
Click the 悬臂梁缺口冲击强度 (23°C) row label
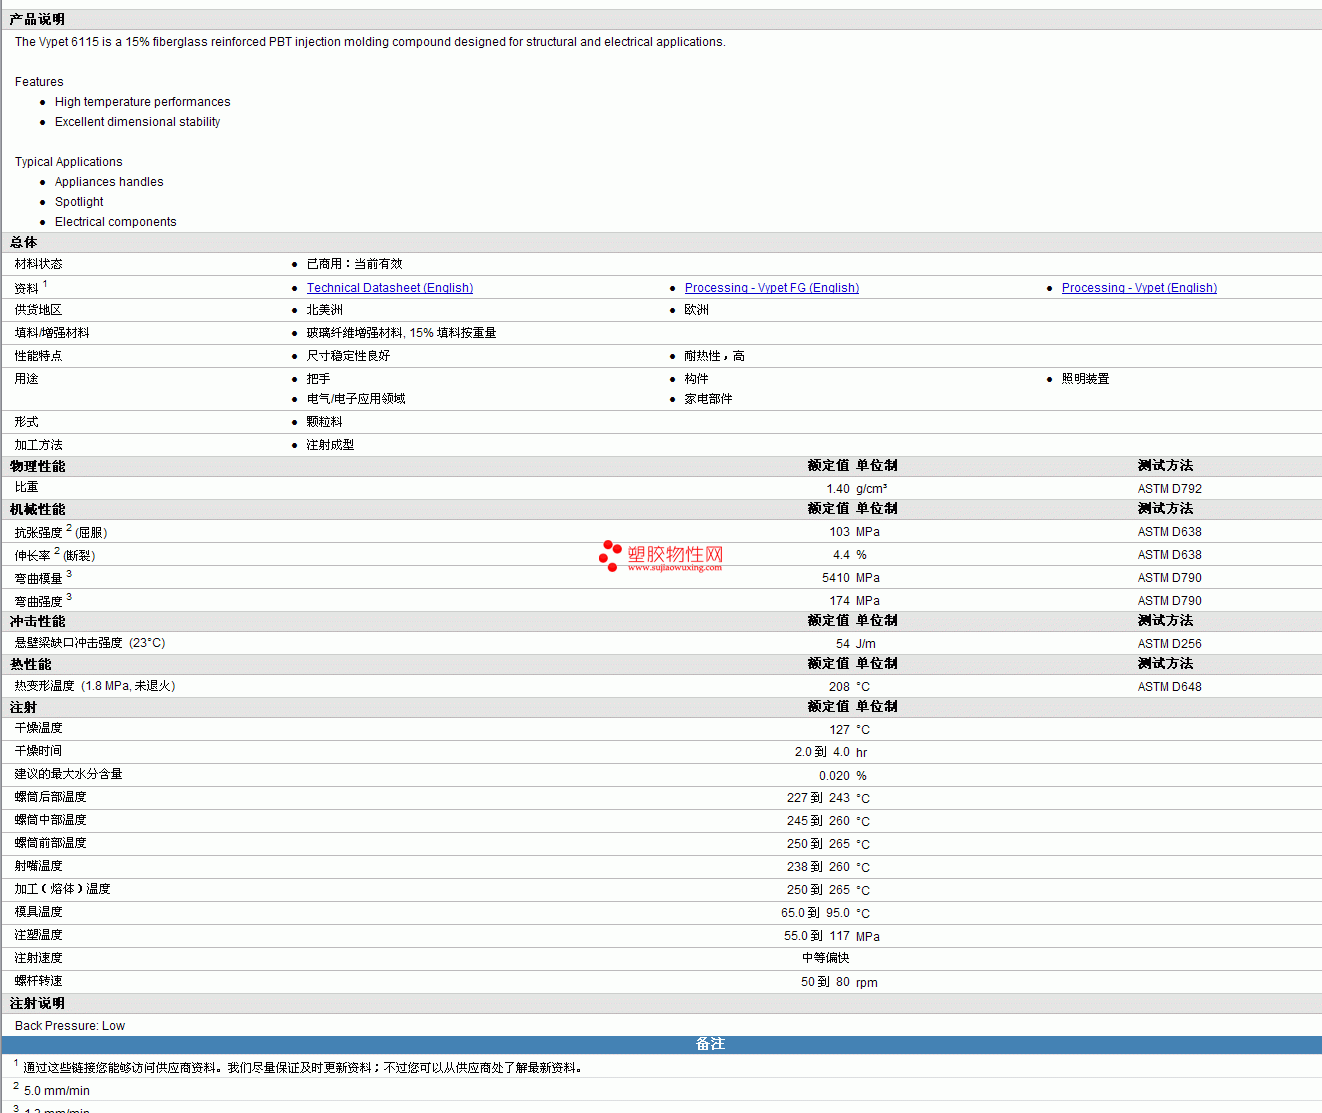point(90,643)
